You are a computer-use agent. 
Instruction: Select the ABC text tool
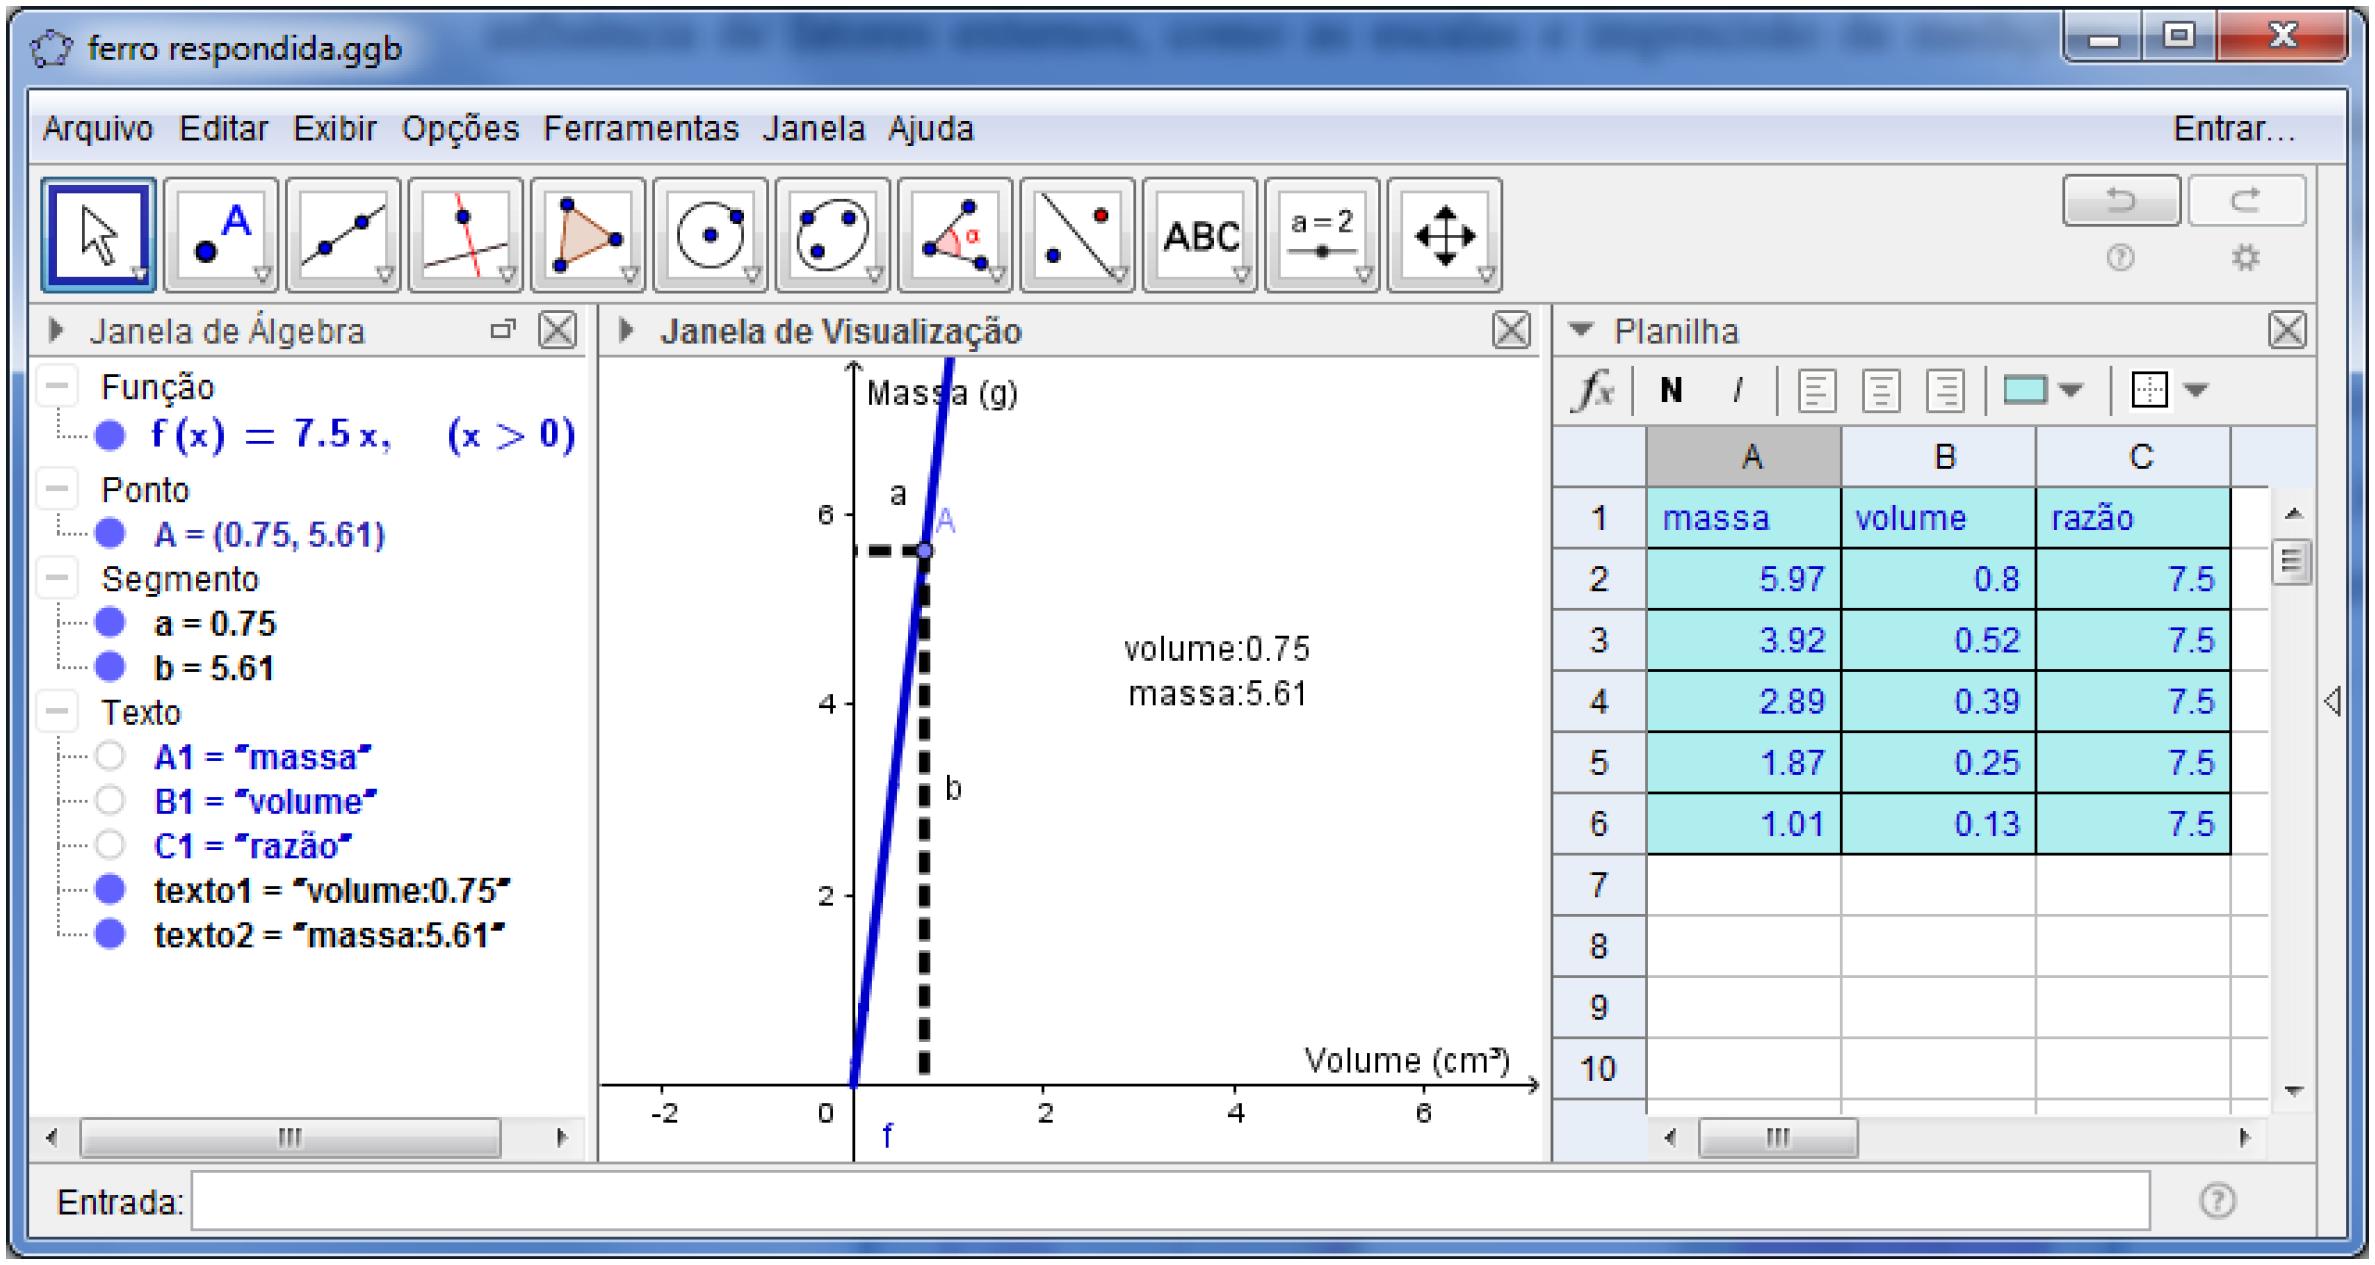[x=1200, y=235]
